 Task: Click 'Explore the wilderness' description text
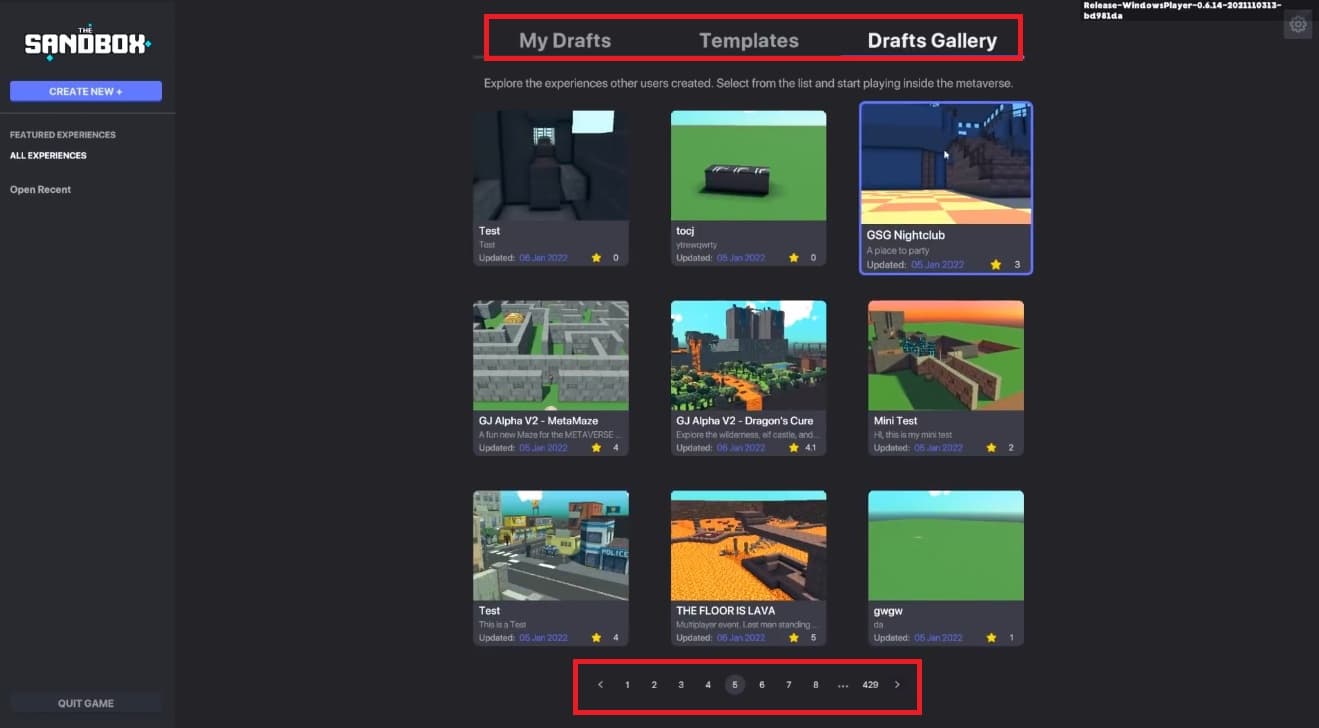747,435
